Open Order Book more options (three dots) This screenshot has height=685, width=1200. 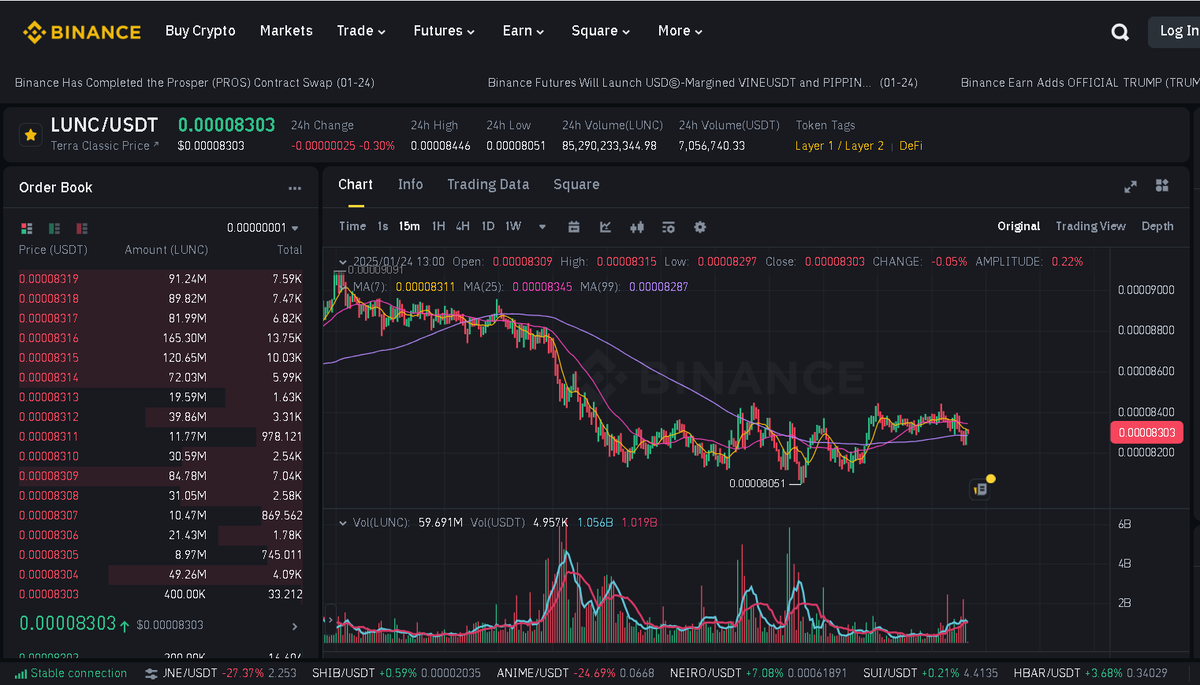pos(294,188)
